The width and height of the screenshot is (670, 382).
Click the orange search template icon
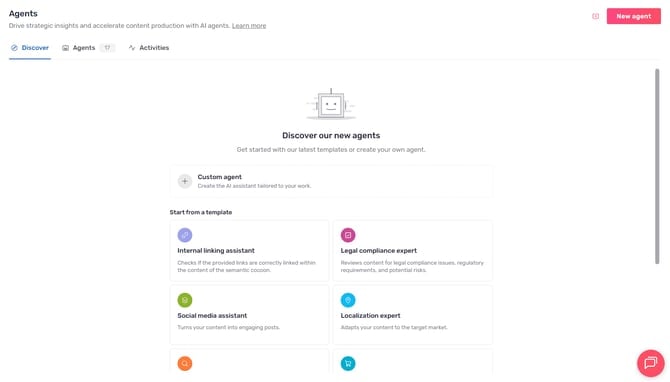point(185,364)
